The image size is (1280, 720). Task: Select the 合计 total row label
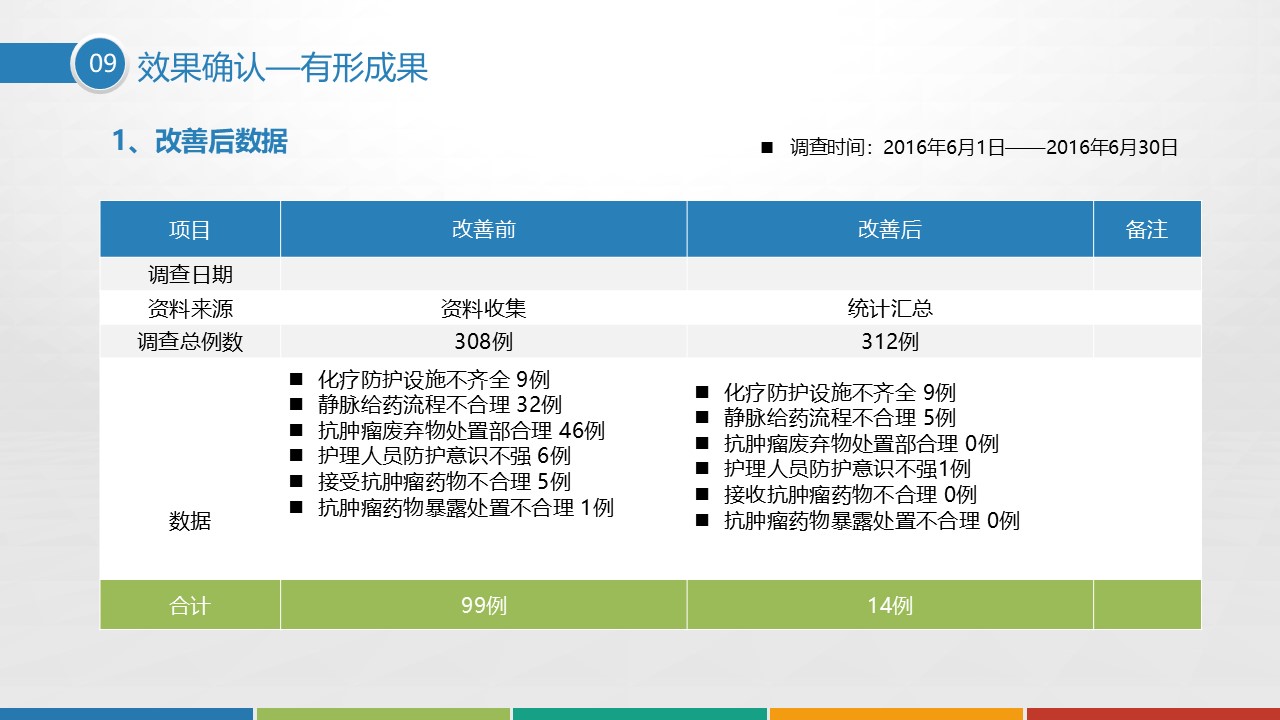click(x=190, y=605)
